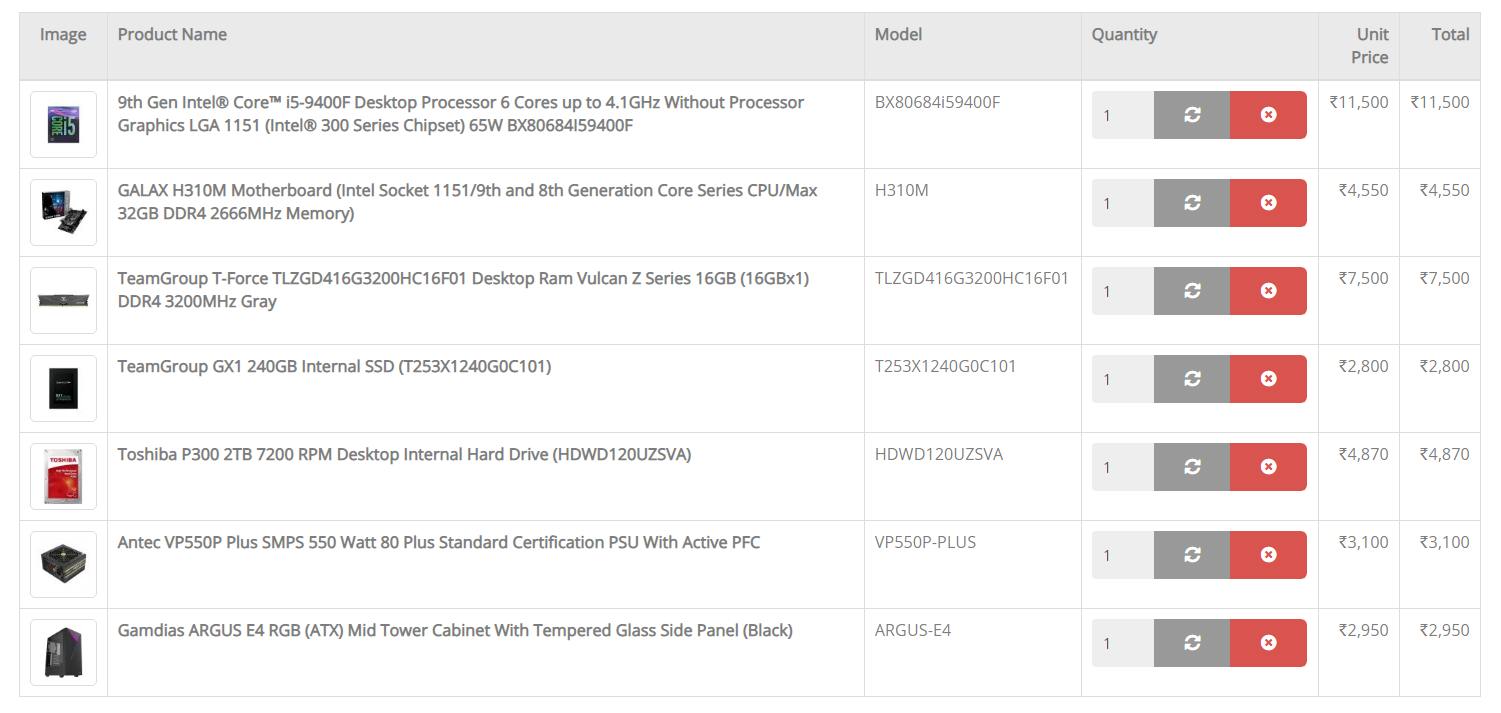Image resolution: width=1501 pixels, height=713 pixels.
Task: Remove Intel i5-9400F processor from cart
Action: click(x=1268, y=115)
